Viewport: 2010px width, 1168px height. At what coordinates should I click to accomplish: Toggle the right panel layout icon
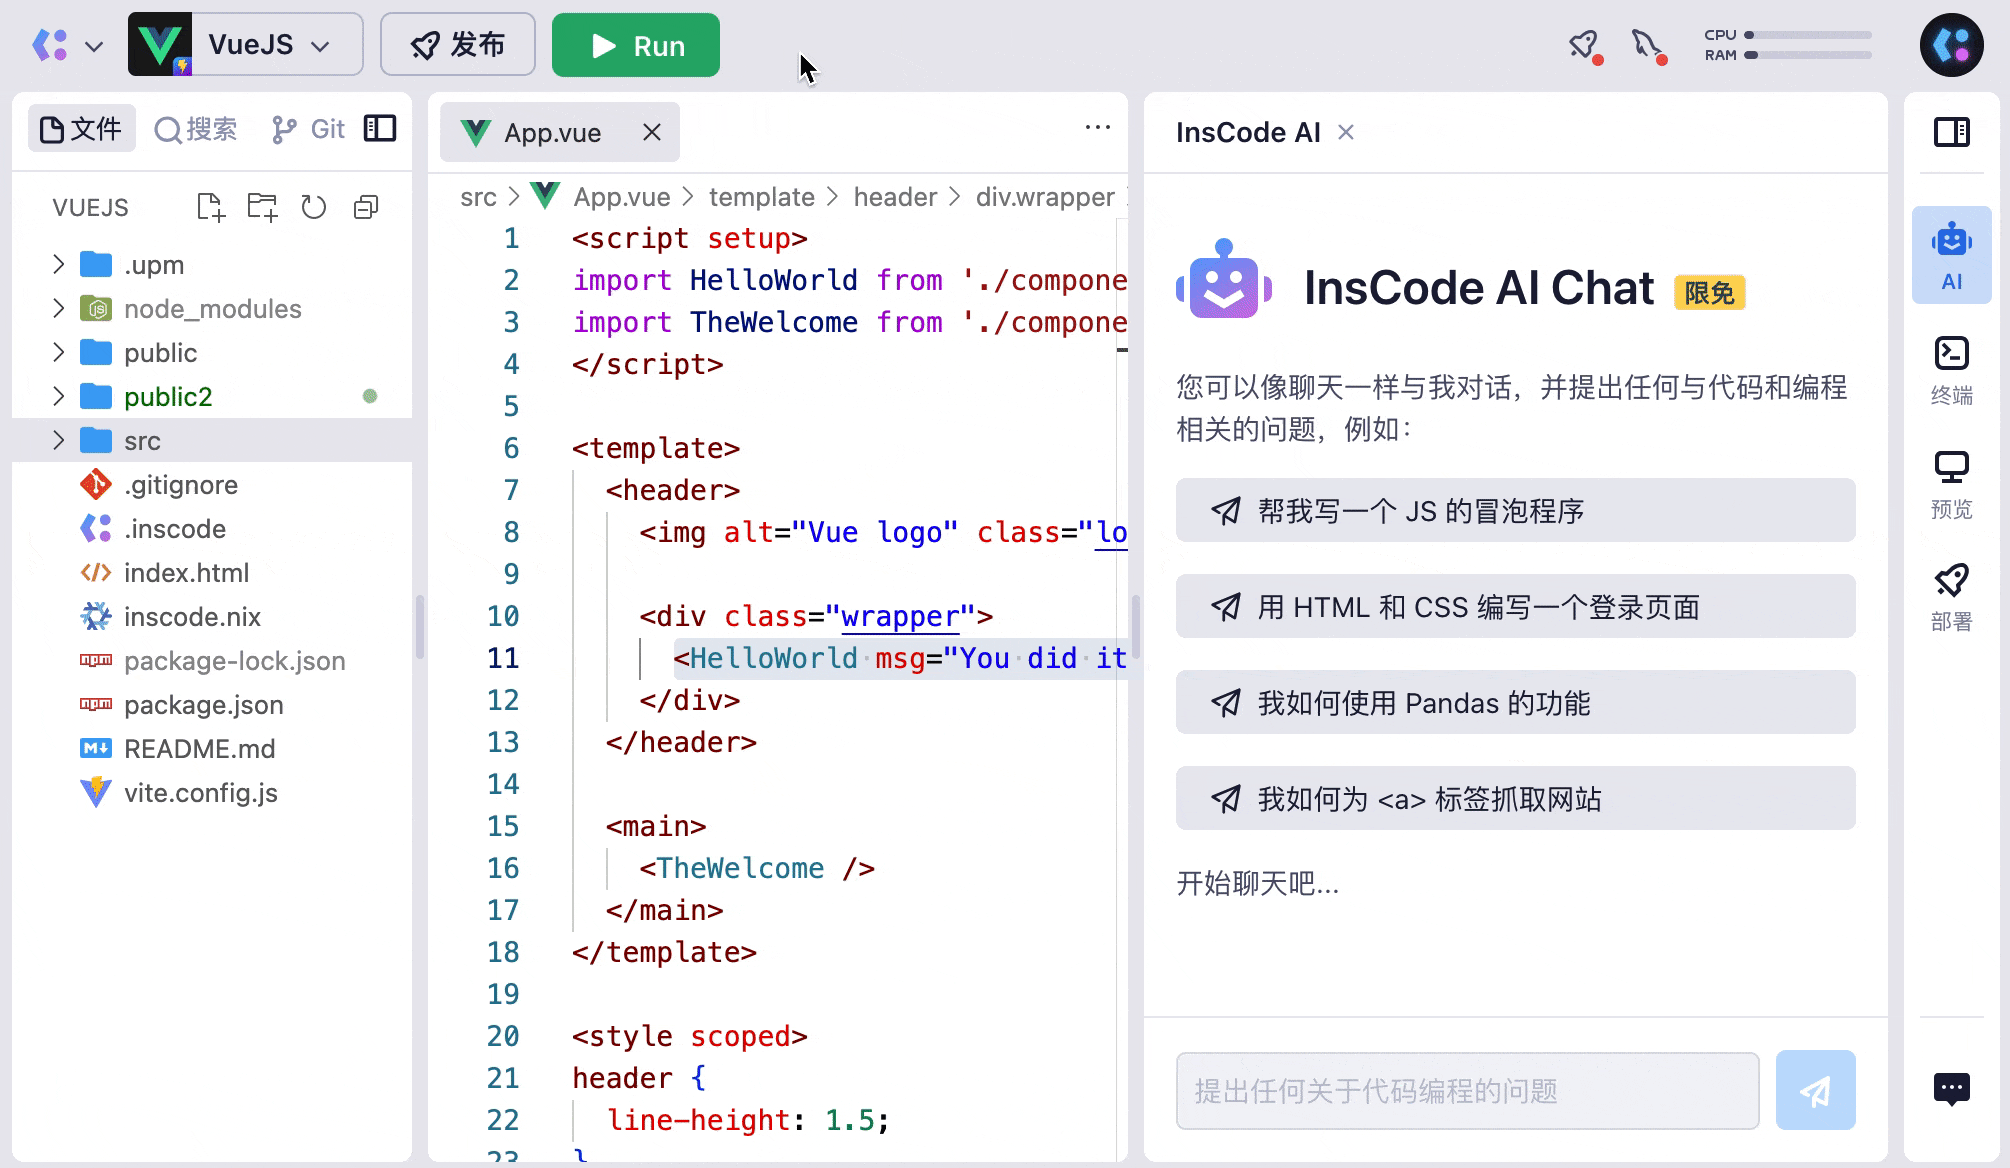click(1951, 132)
